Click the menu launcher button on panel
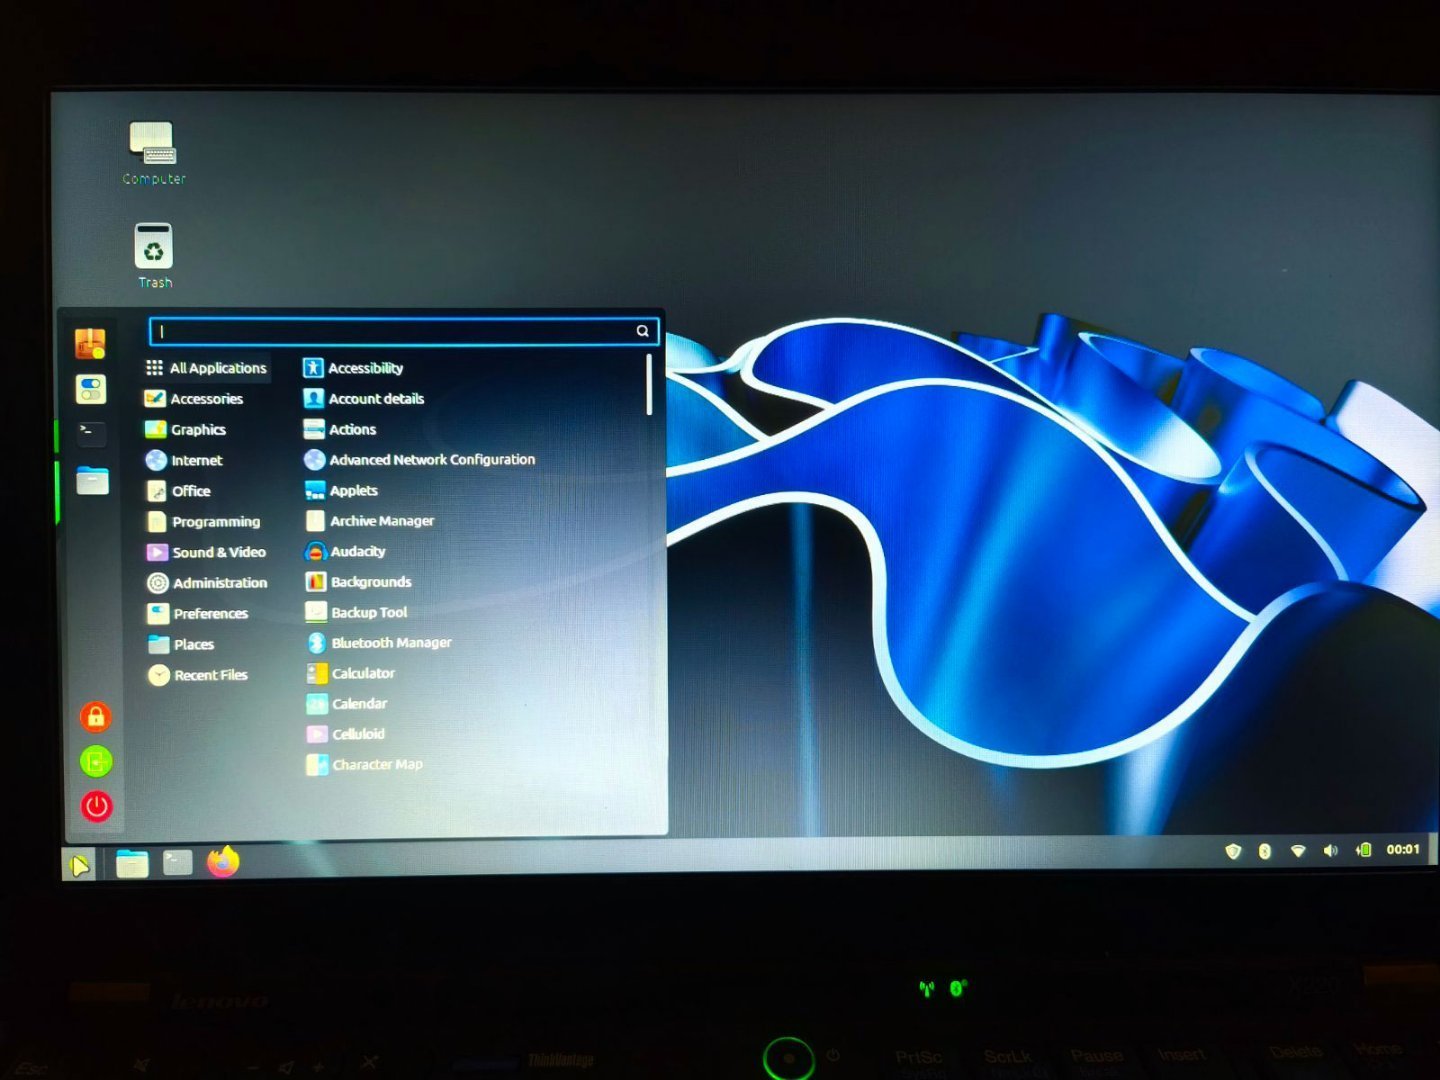1440x1080 pixels. (x=79, y=864)
